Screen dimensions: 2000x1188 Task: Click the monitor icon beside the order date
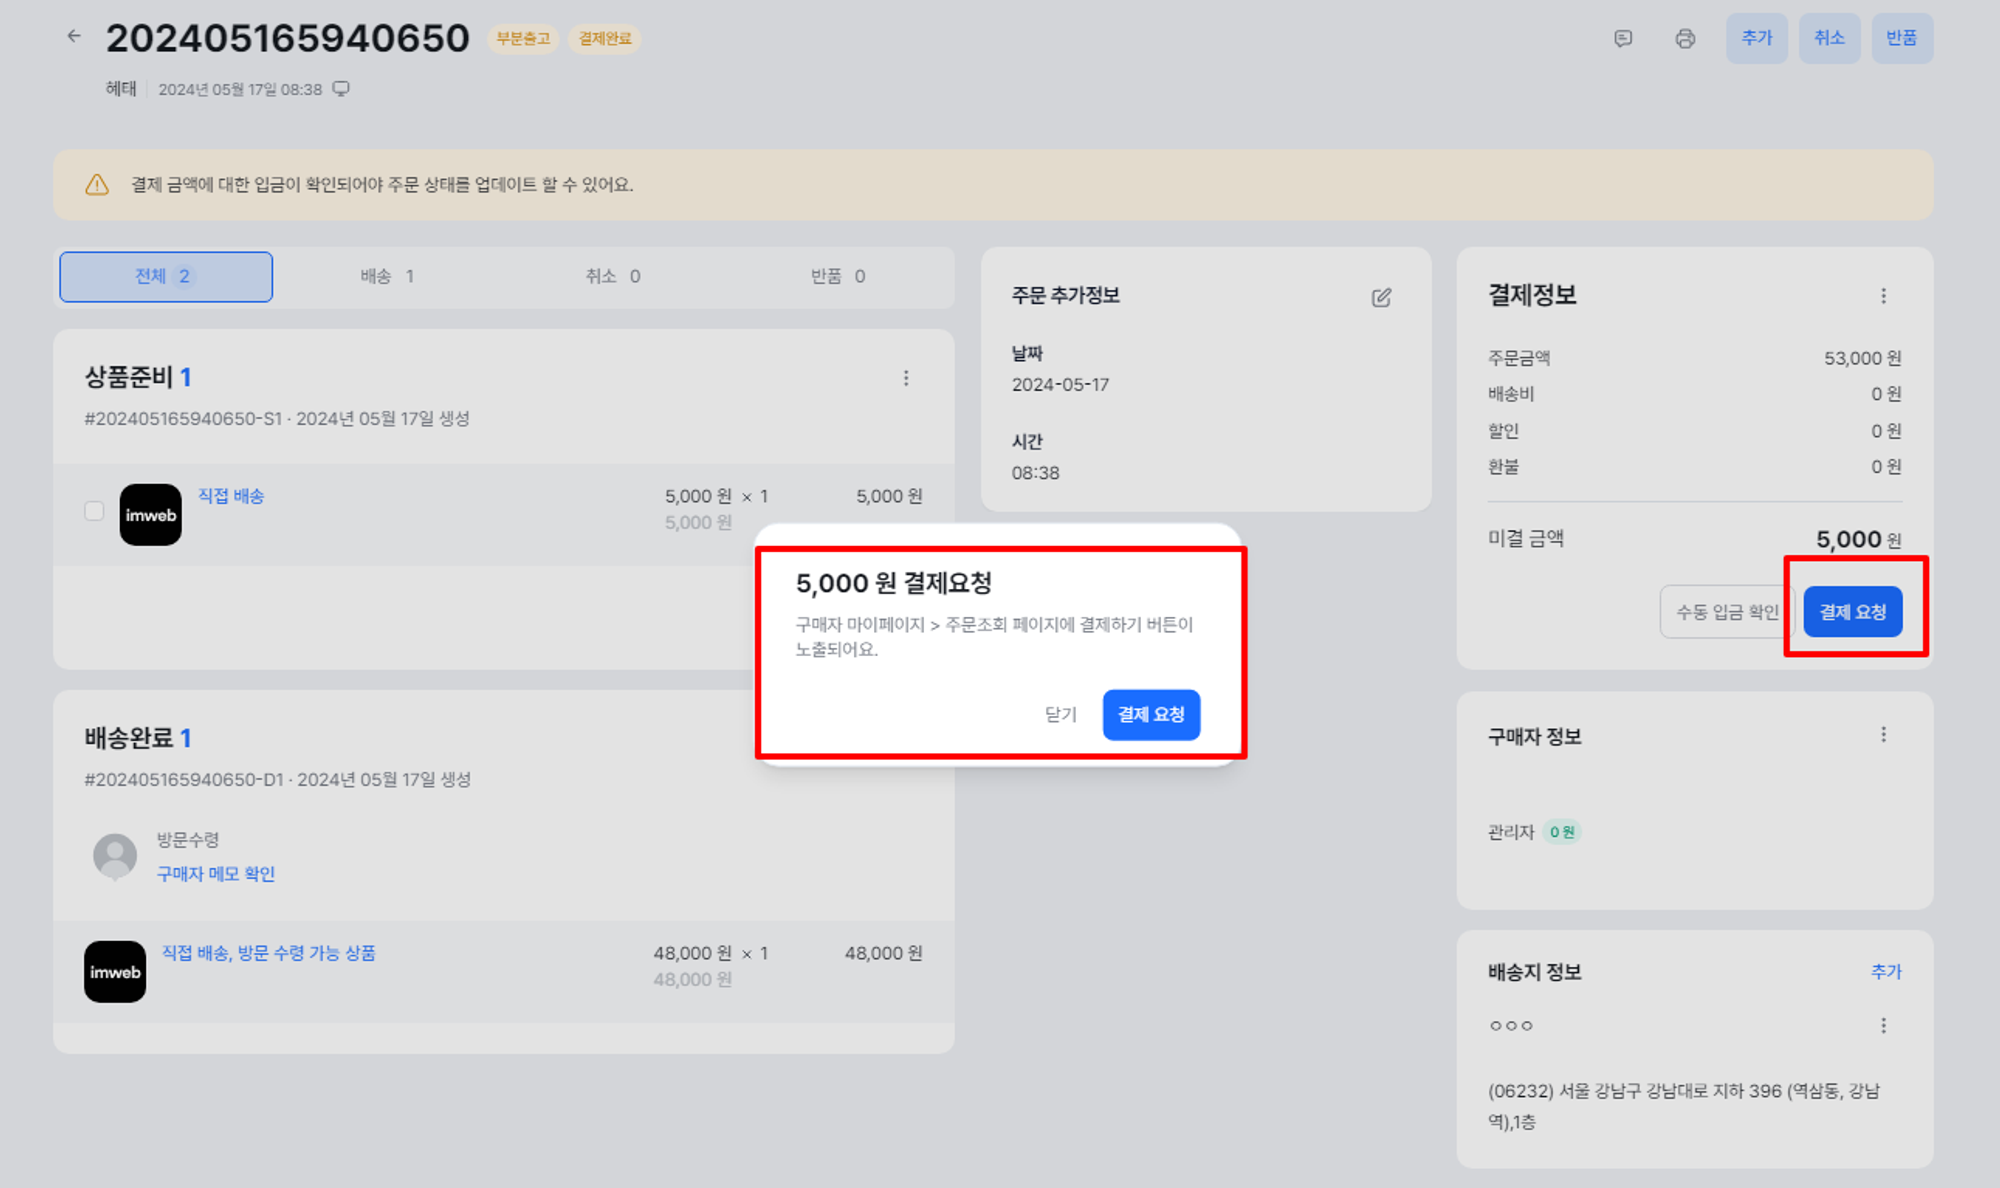341,89
